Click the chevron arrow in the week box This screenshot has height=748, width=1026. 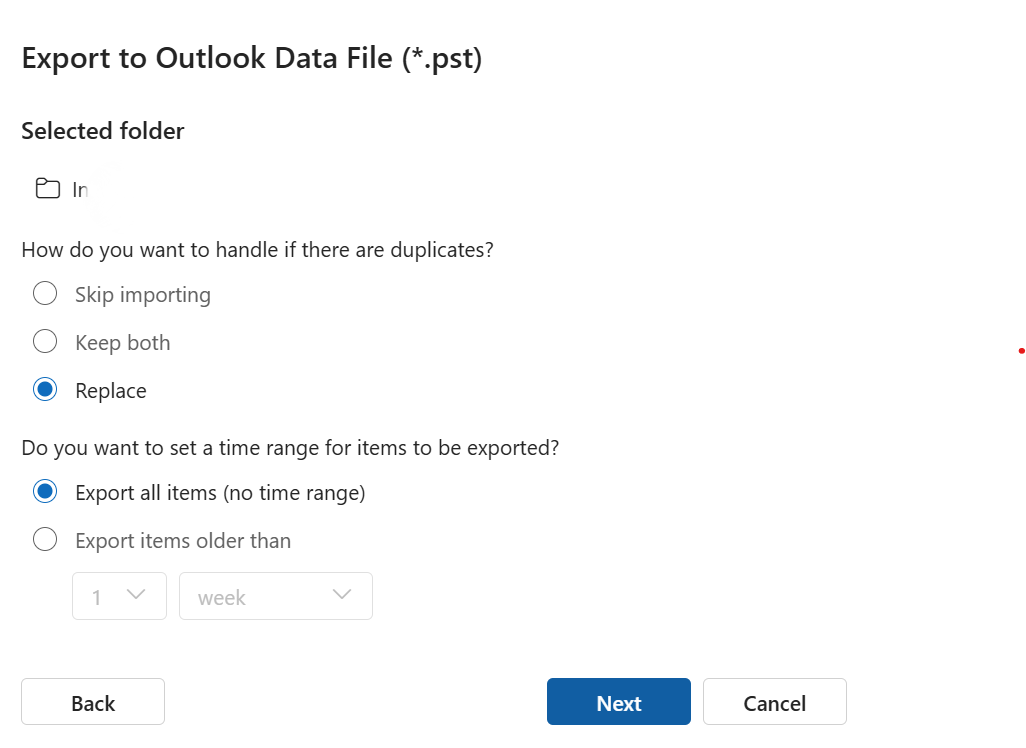342,595
